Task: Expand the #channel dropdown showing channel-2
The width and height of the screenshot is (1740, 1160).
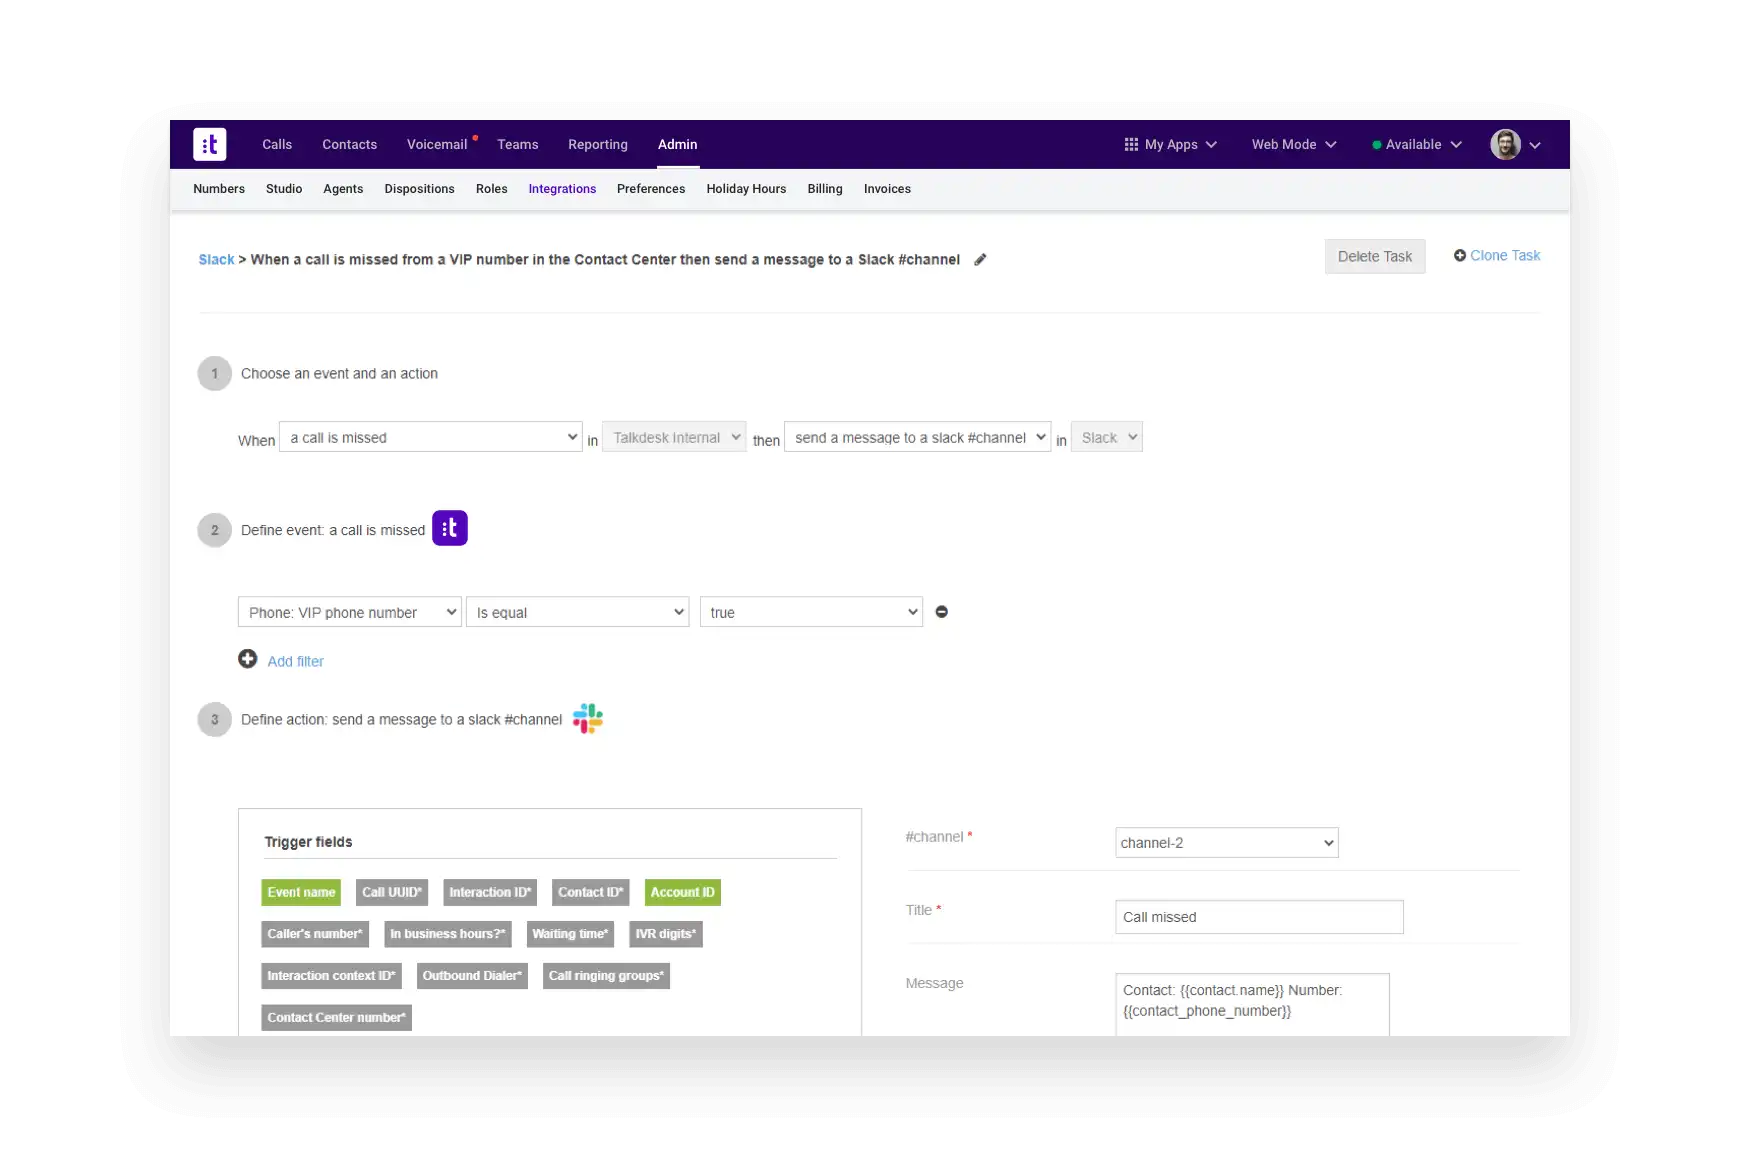Action: [1226, 843]
